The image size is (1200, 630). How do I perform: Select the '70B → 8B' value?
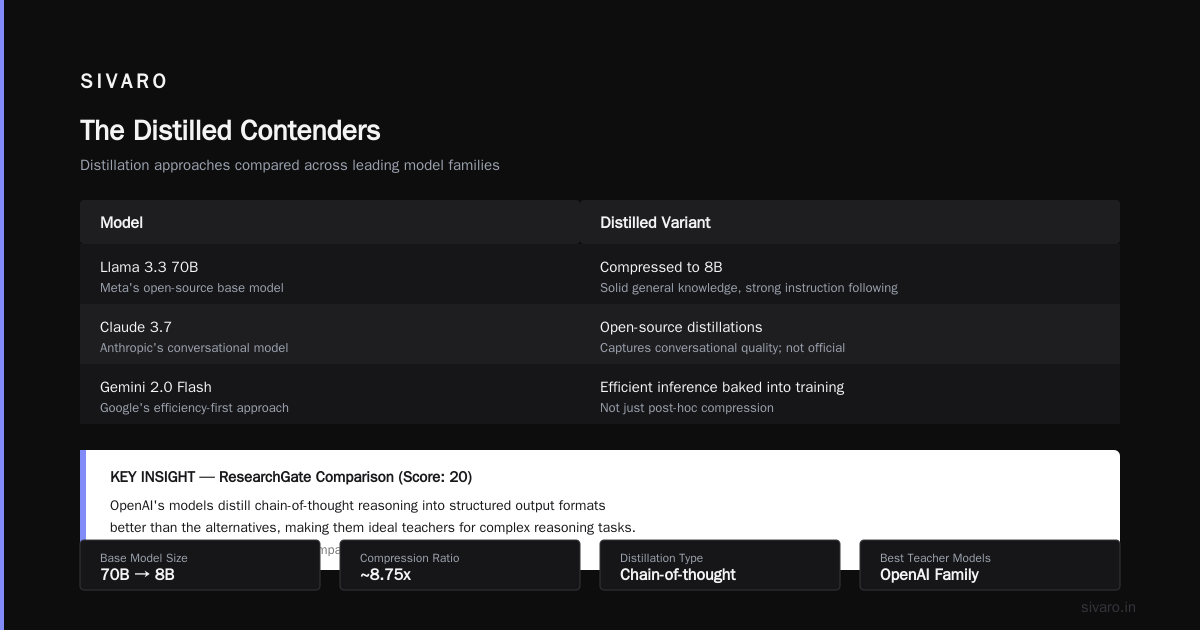(137, 575)
